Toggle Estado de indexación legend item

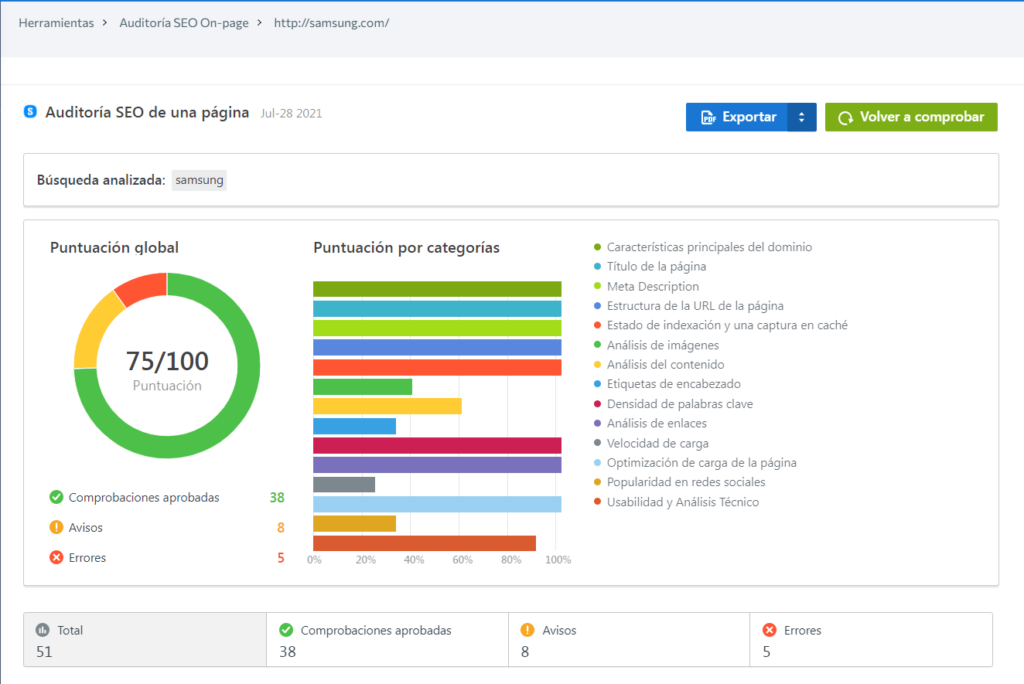tap(720, 325)
